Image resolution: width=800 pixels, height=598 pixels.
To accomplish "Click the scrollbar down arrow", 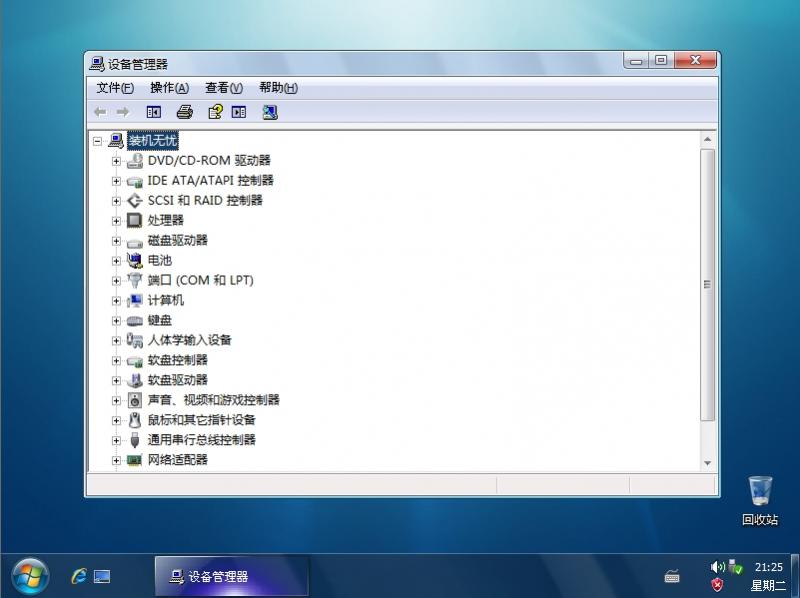I will (x=707, y=463).
